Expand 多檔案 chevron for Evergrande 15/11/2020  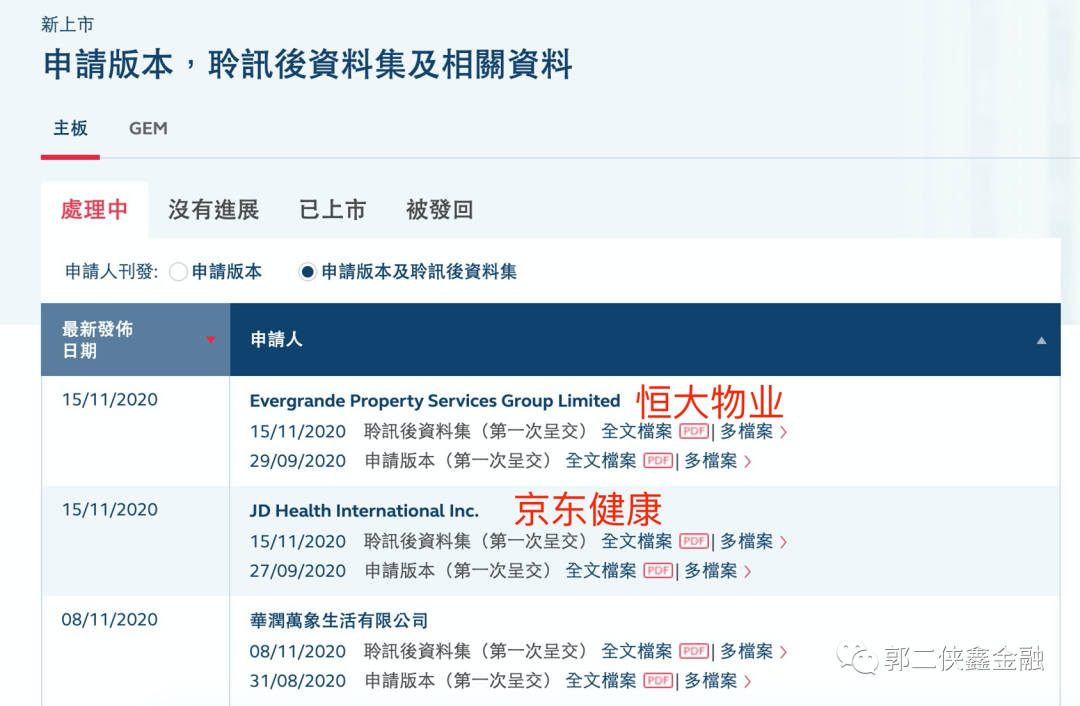point(784,433)
